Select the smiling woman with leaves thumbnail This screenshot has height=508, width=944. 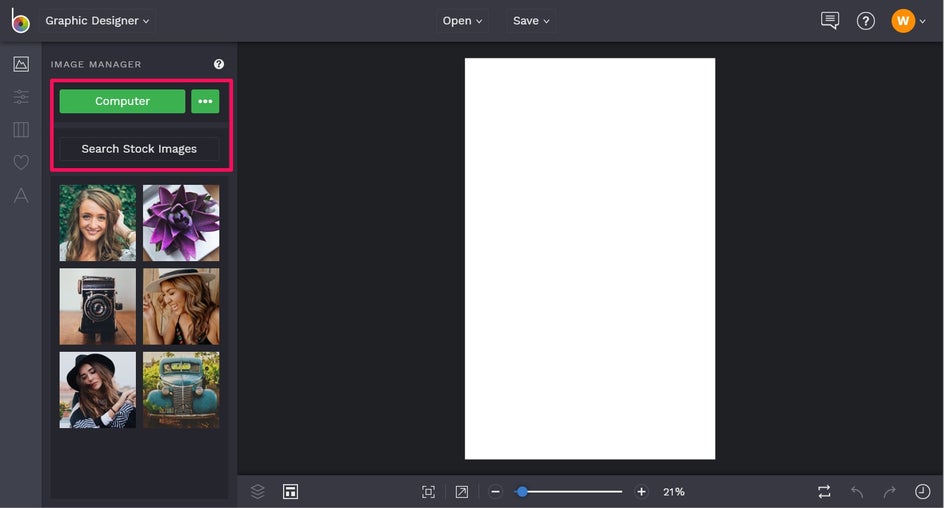tap(98, 223)
